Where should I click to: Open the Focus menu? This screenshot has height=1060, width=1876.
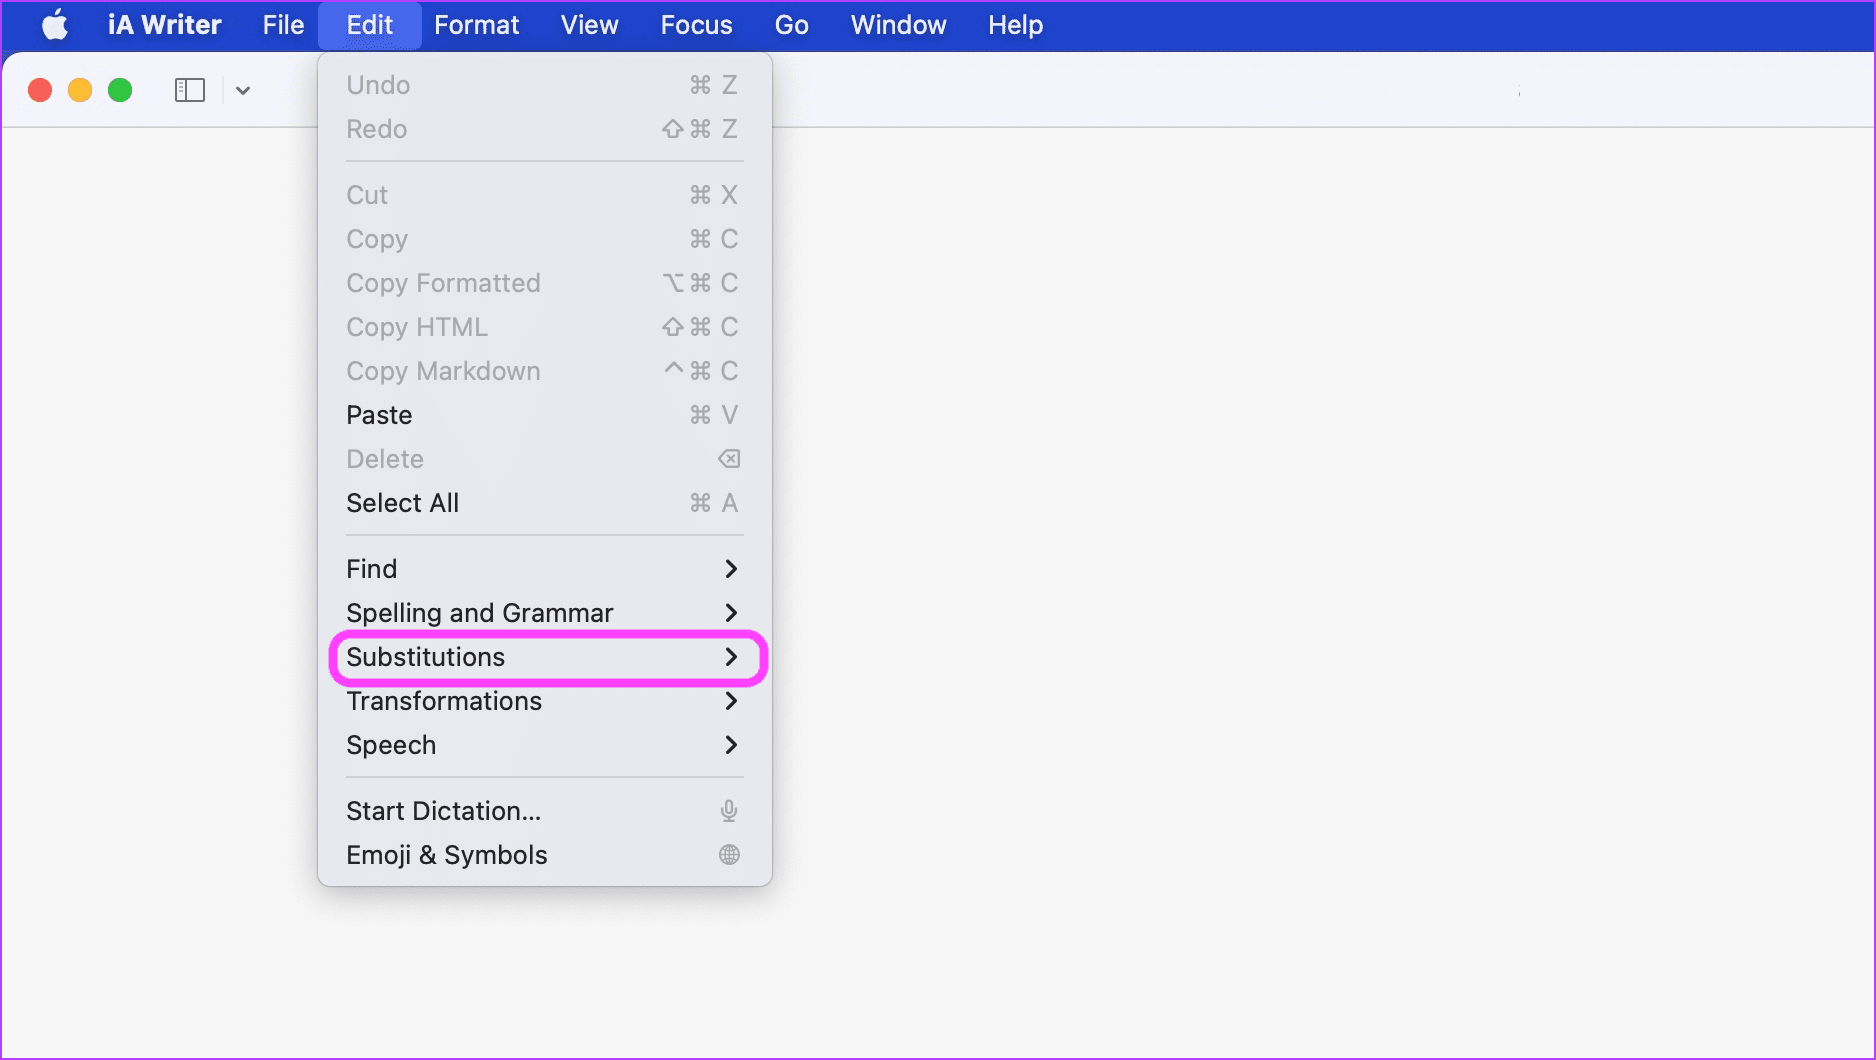tap(697, 25)
